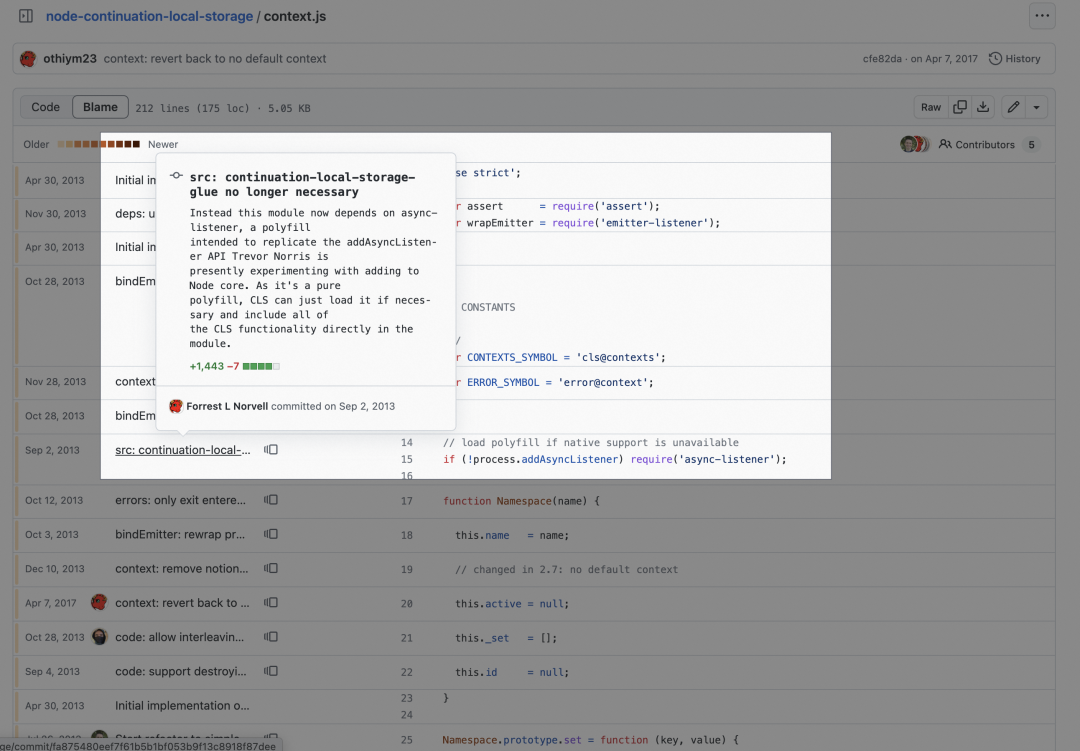
Task: Open the three-dot more options menu
Action: [x=1042, y=16]
